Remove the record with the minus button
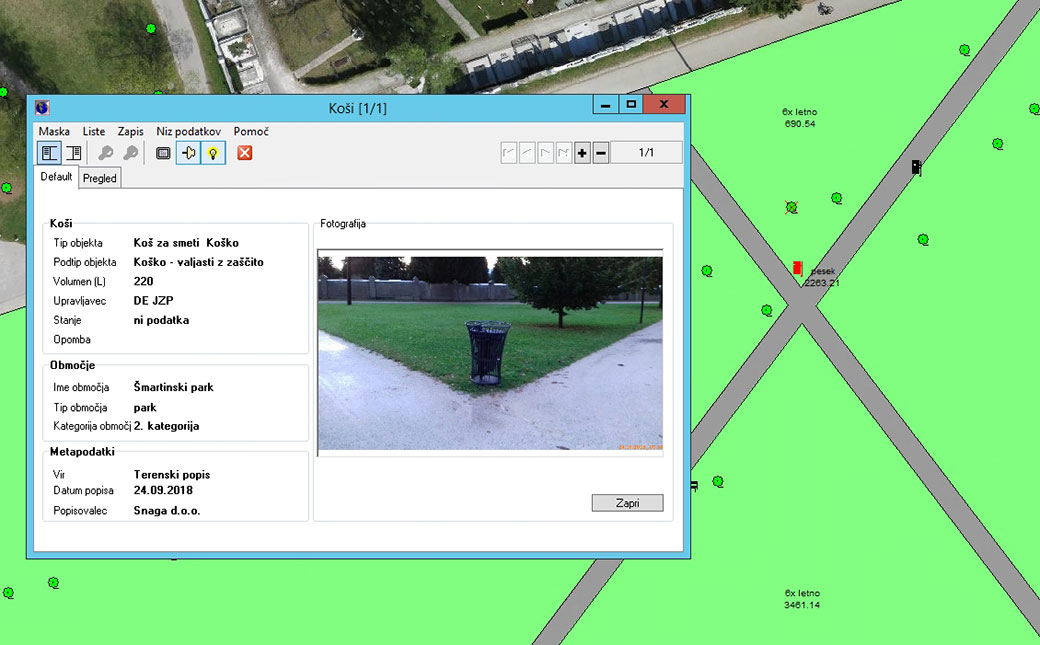The width and height of the screenshot is (1040, 645). [600, 153]
